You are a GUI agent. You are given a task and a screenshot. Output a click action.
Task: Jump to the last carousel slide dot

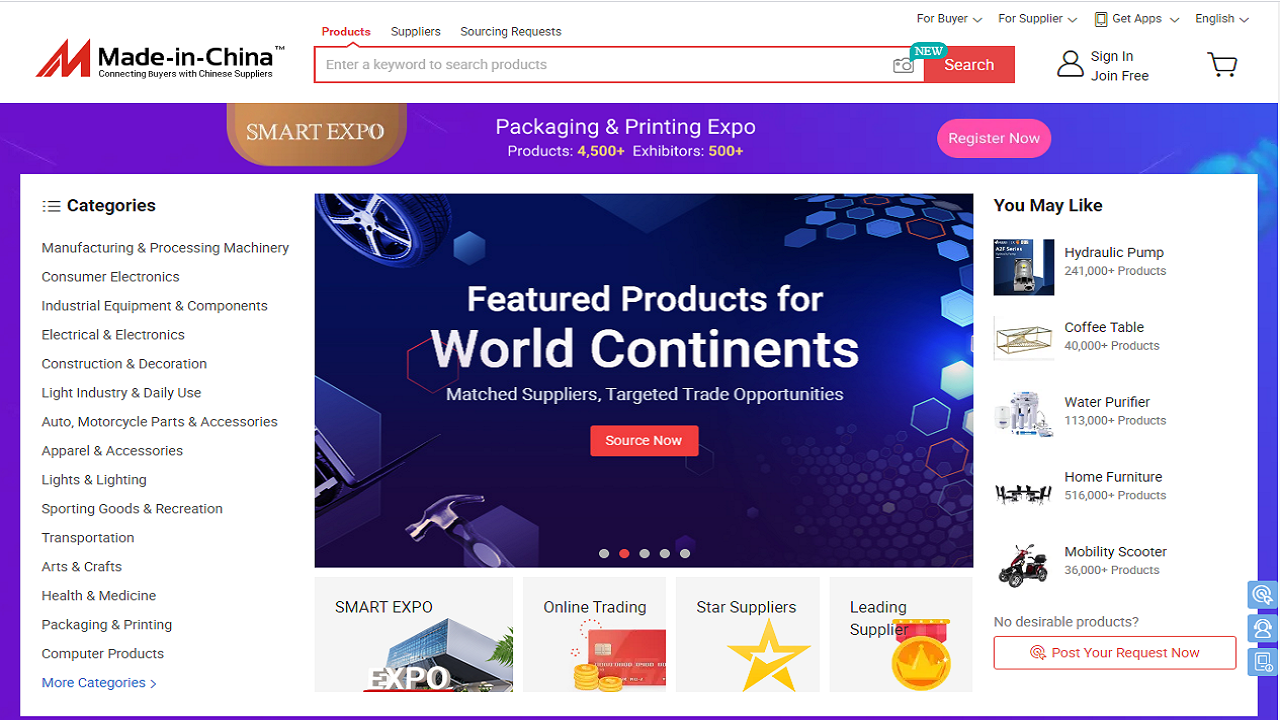pos(685,553)
